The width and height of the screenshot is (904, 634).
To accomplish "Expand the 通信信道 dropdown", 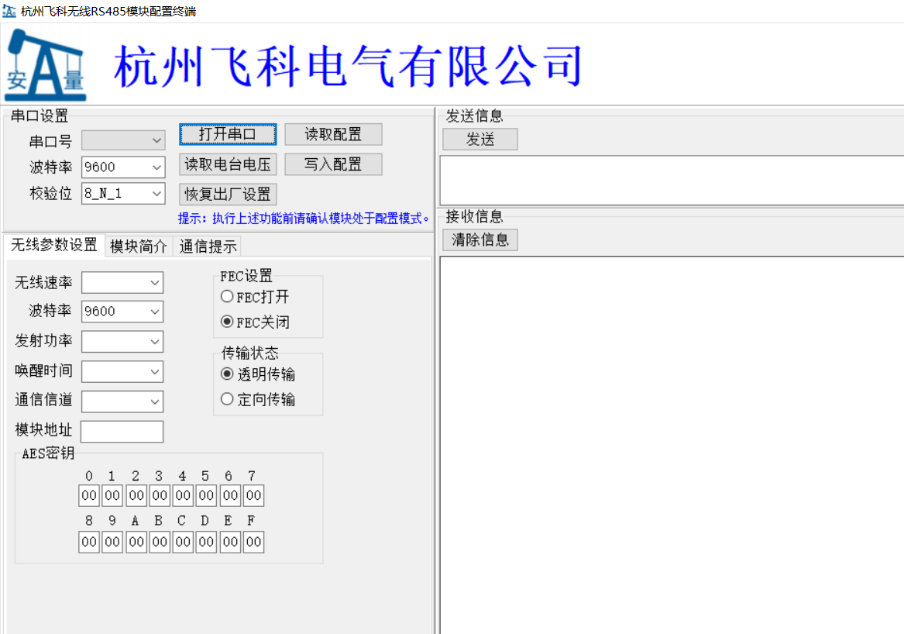I will click(x=122, y=402).
